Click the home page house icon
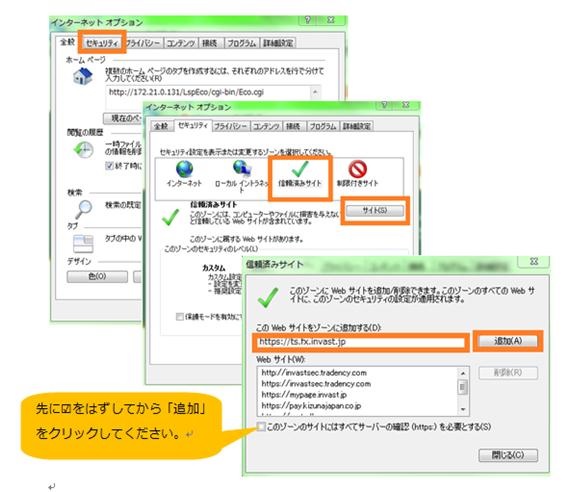571x492 pixels. tap(83, 76)
